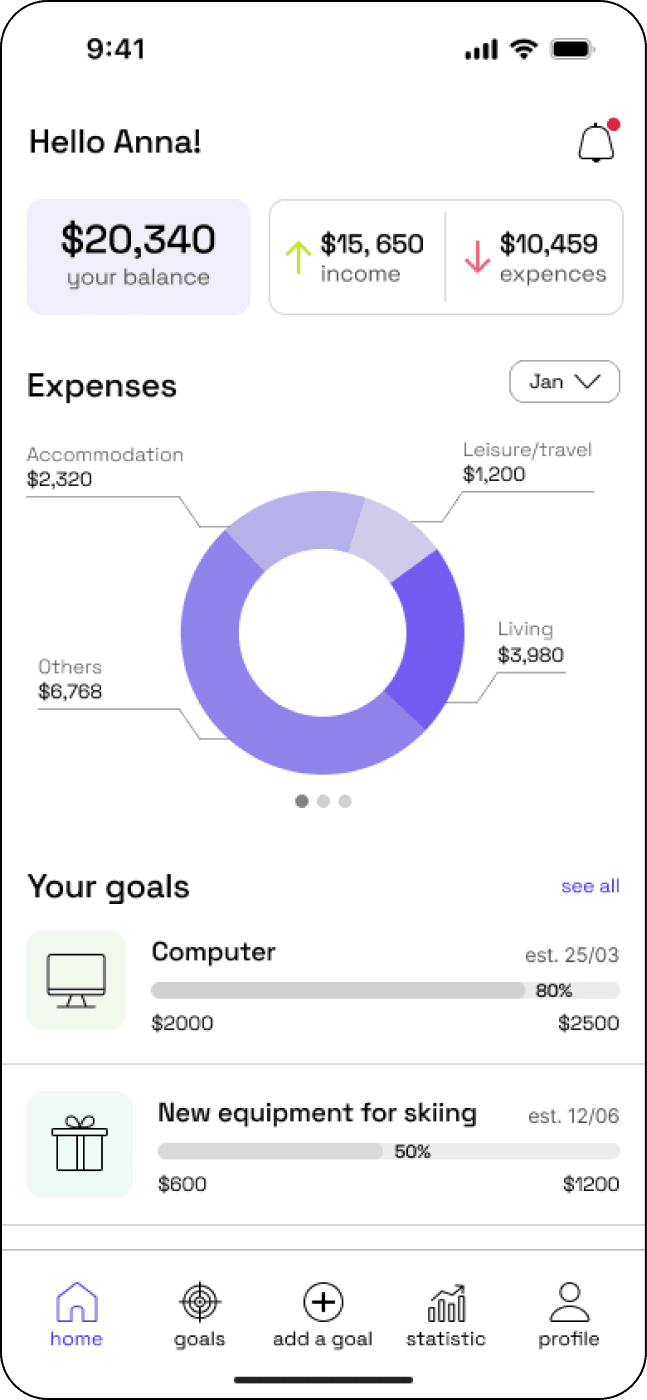
Task: Select the third chart page dot
Action: coord(345,801)
